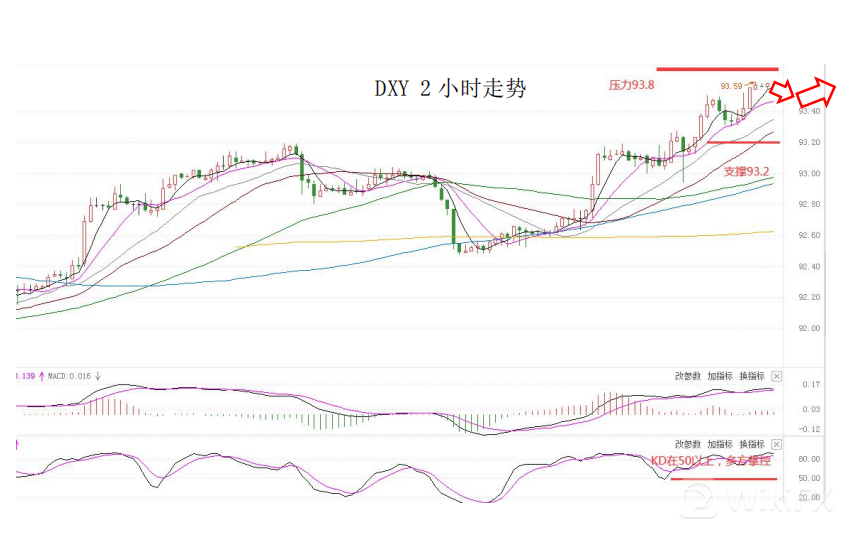Click the 支撑93.2 support label
844x534 pixels.
pos(746,172)
